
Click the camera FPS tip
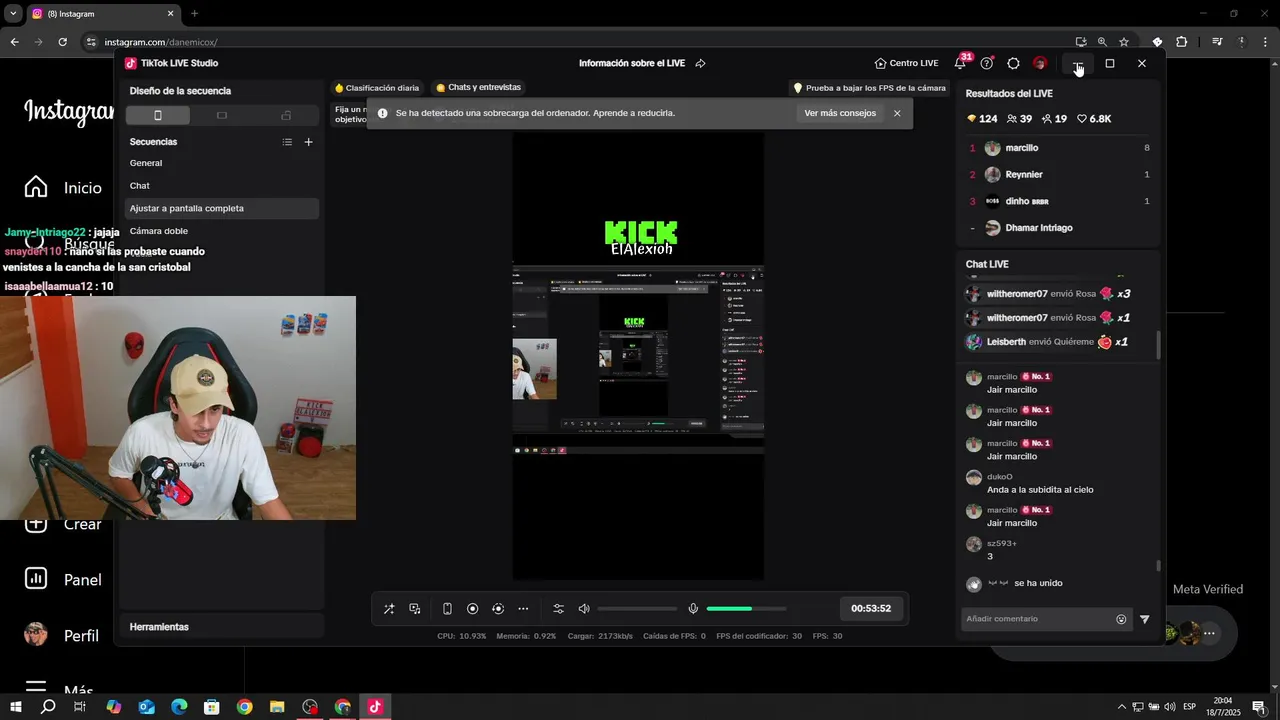pyautogui.click(x=869, y=88)
